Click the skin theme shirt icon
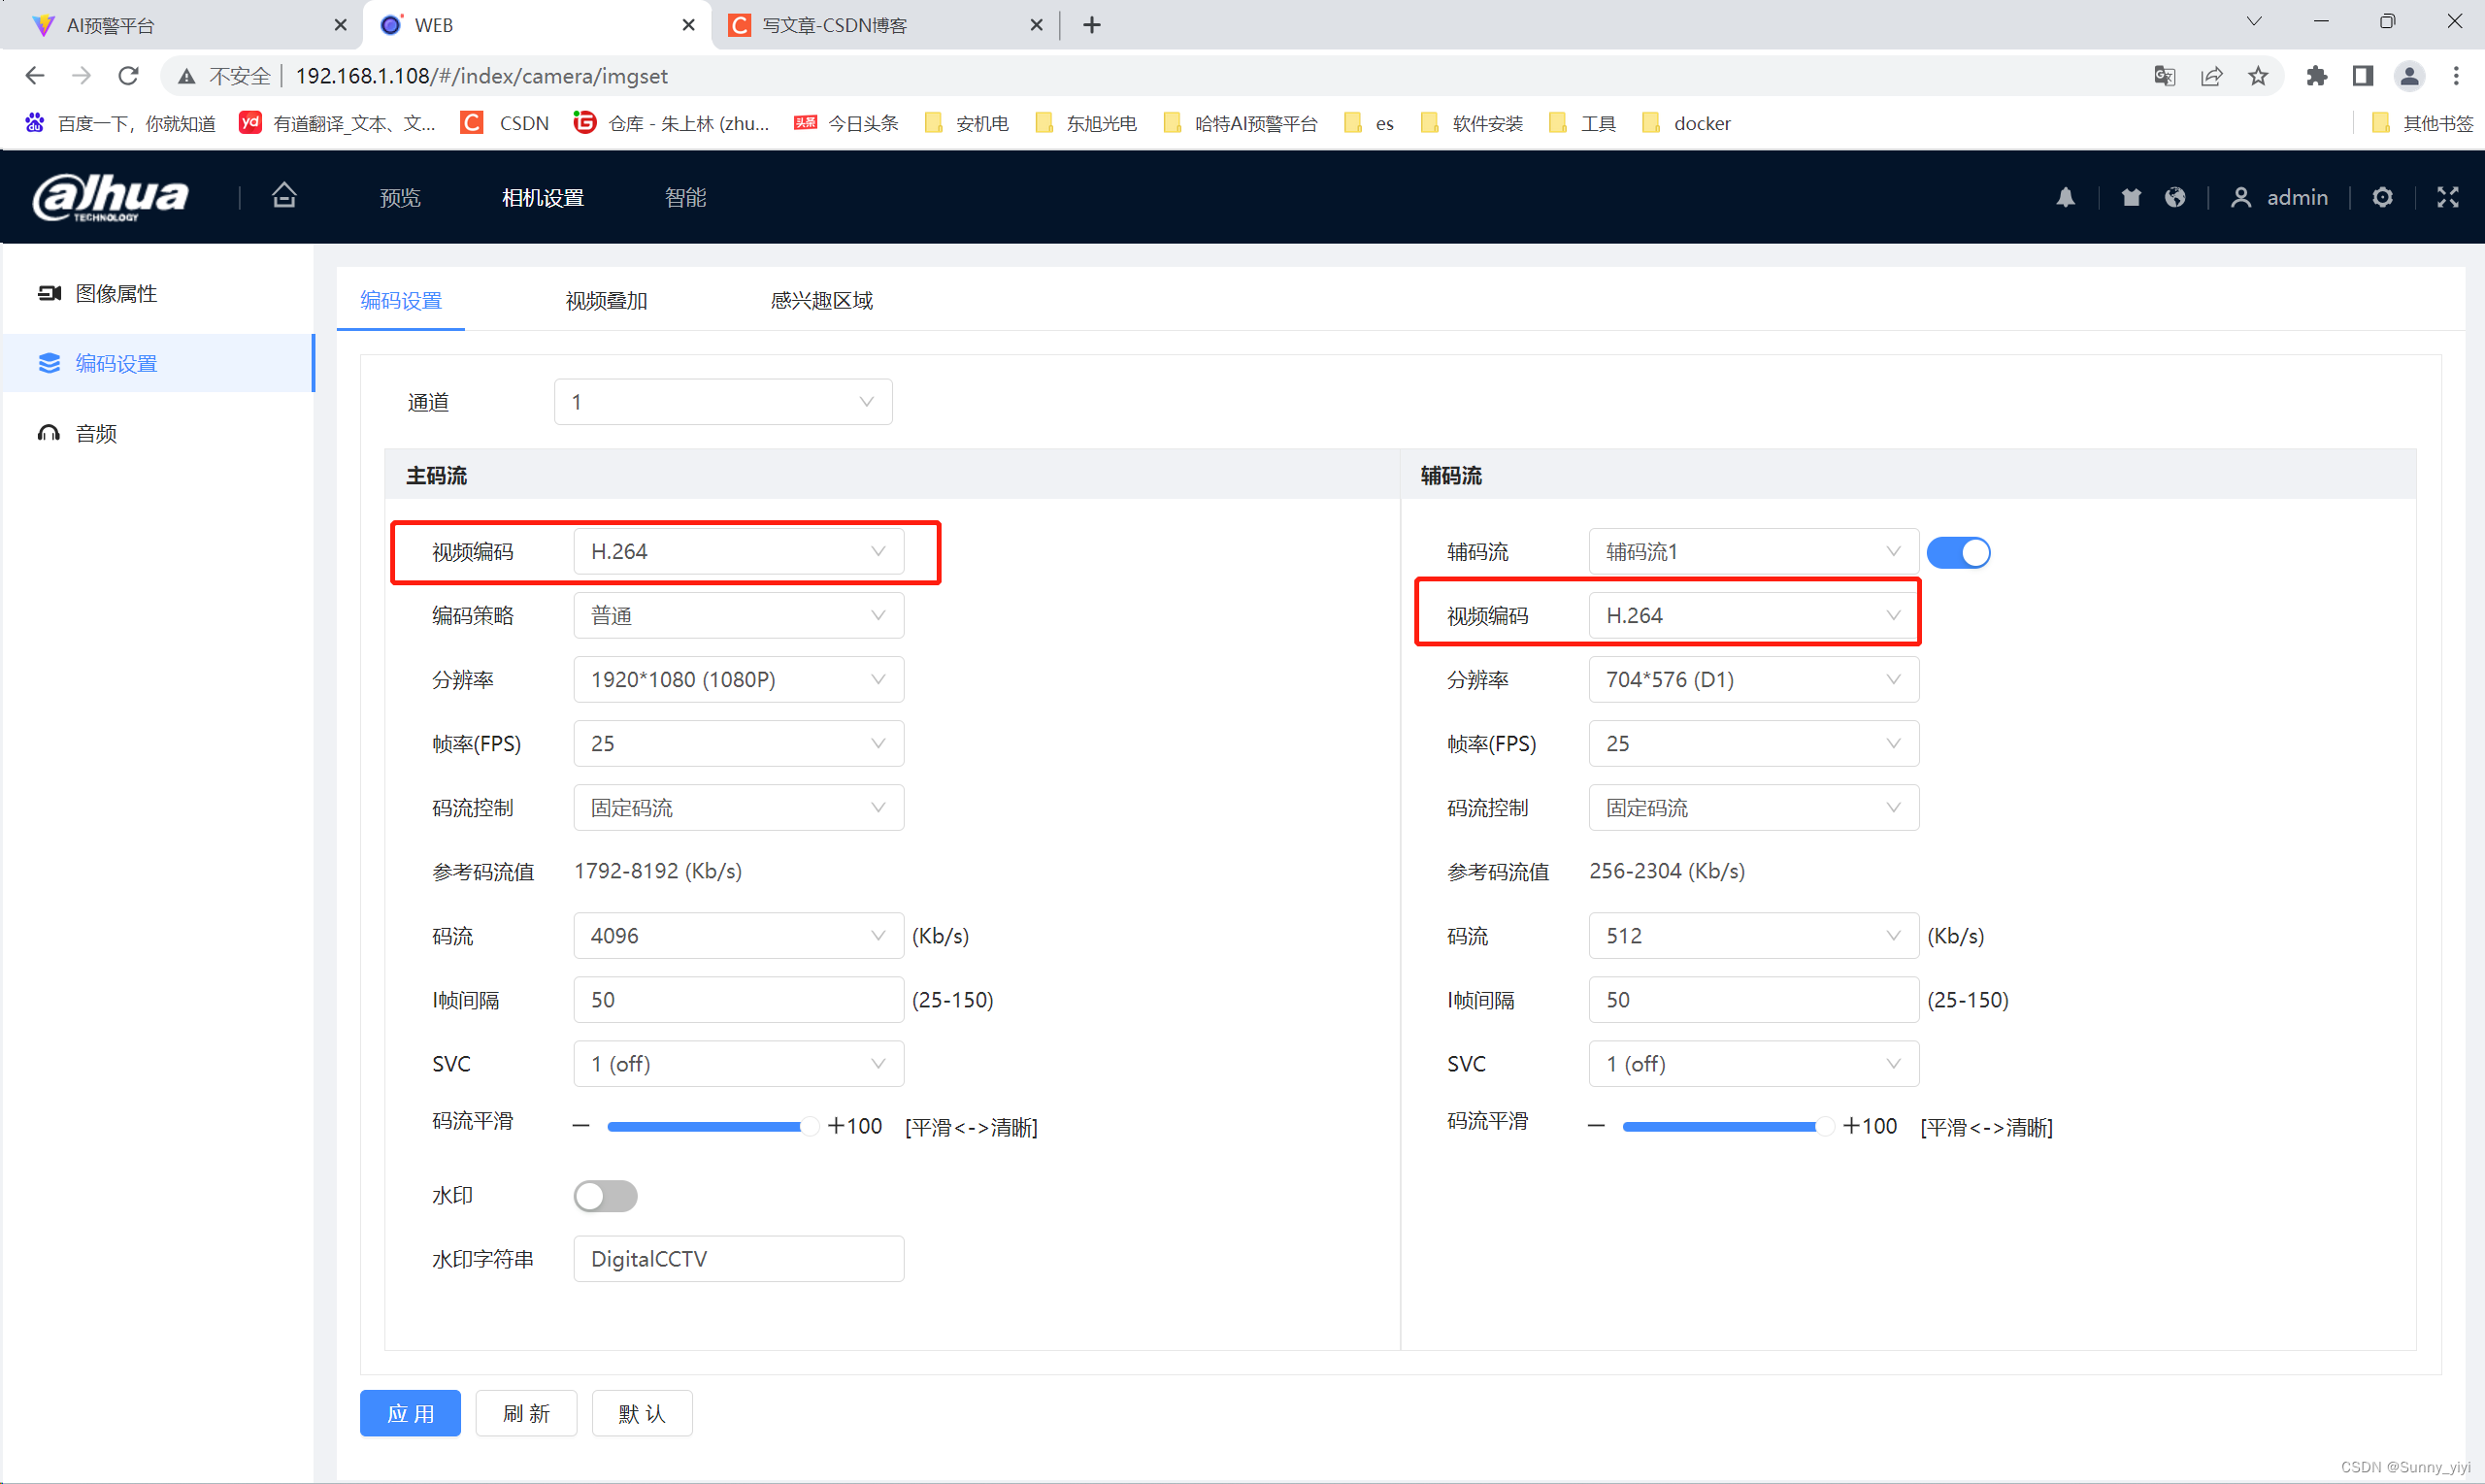This screenshot has width=2485, height=1484. [x=2131, y=197]
